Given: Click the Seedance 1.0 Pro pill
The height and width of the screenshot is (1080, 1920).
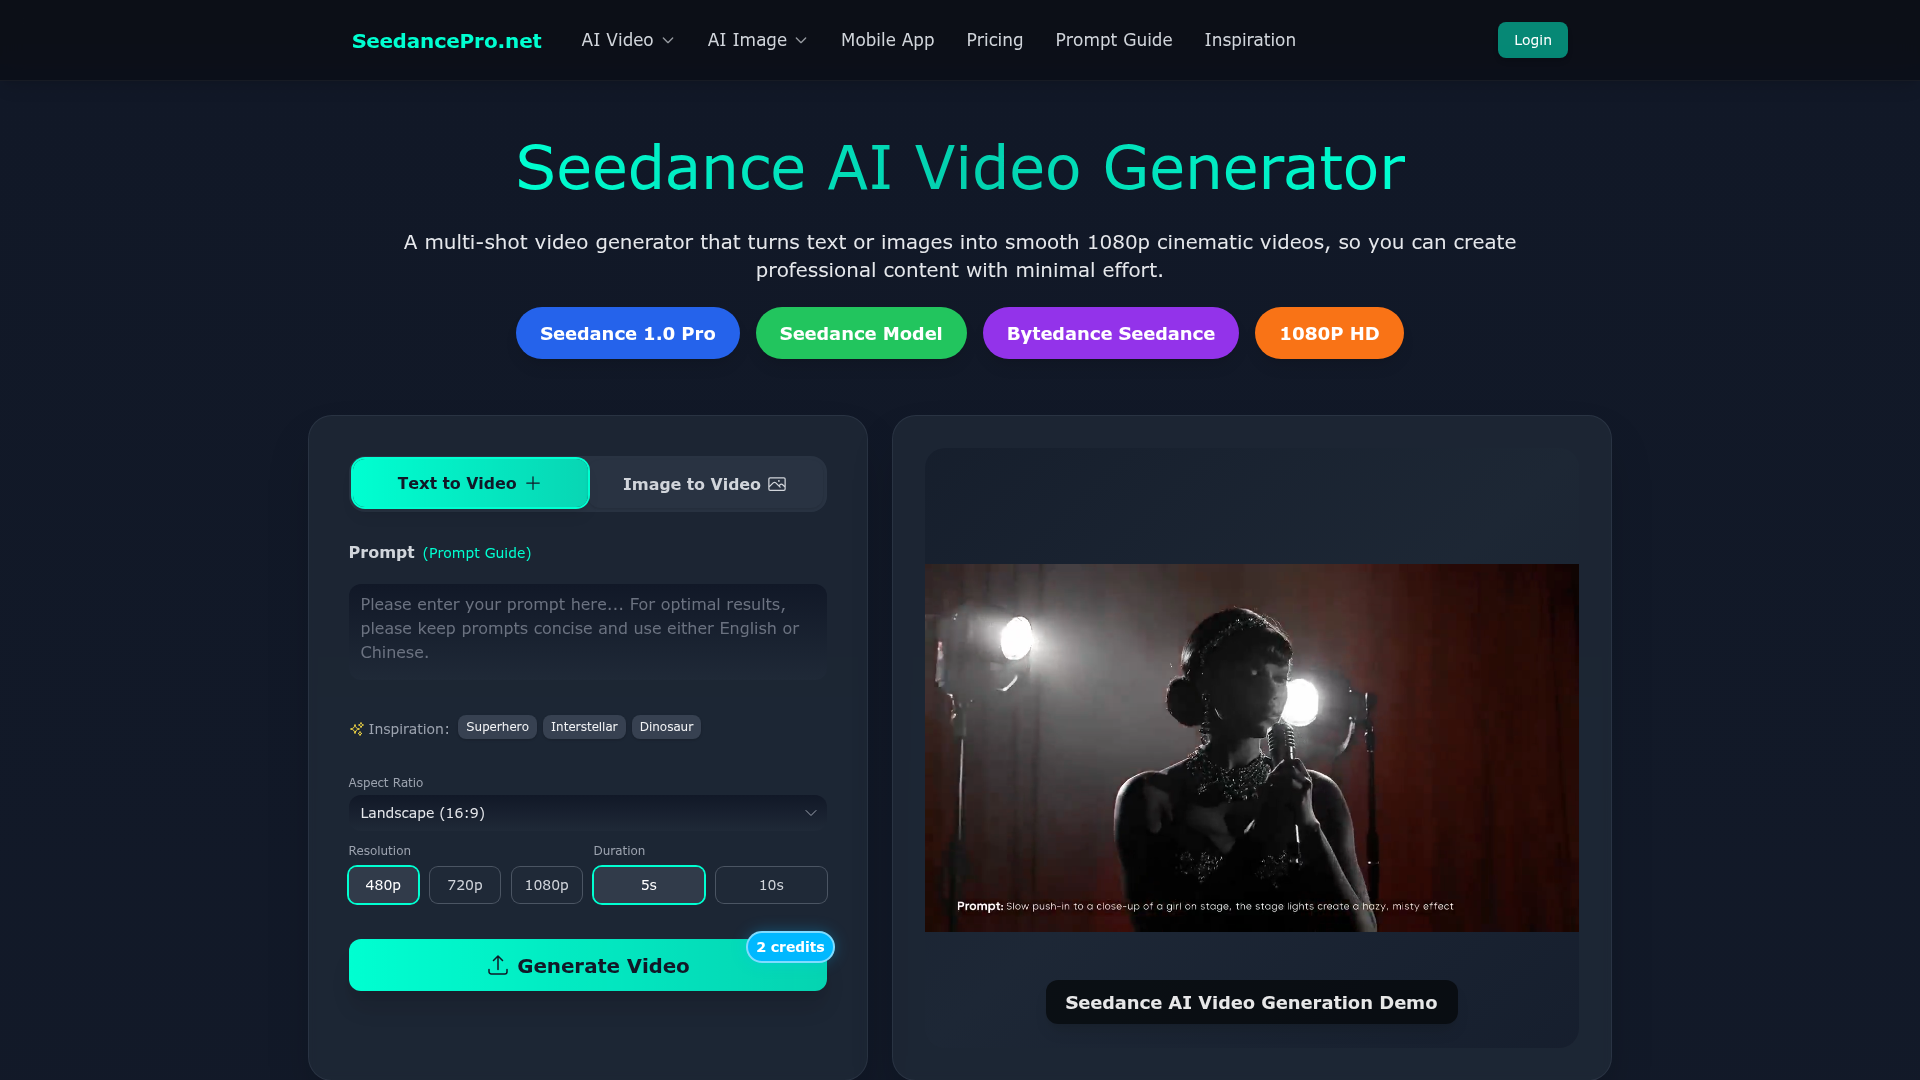Looking at the screenshot, I should [x=628, y=333].
